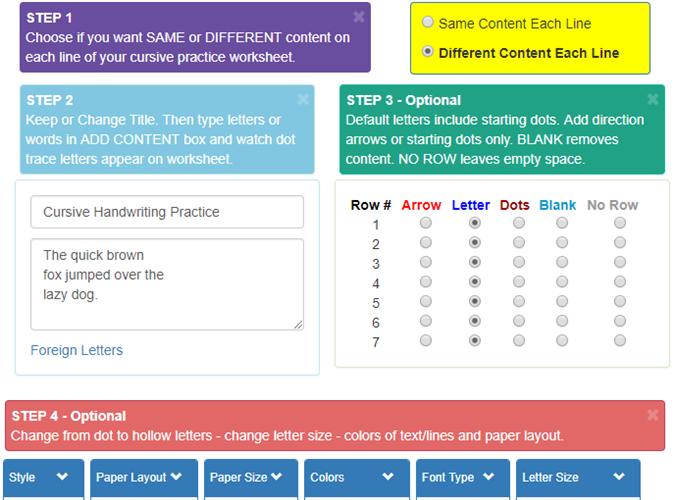Dismiss the STEP 2 info panel
This screenshot has height=500, width=675.
[x=303, y=99]
